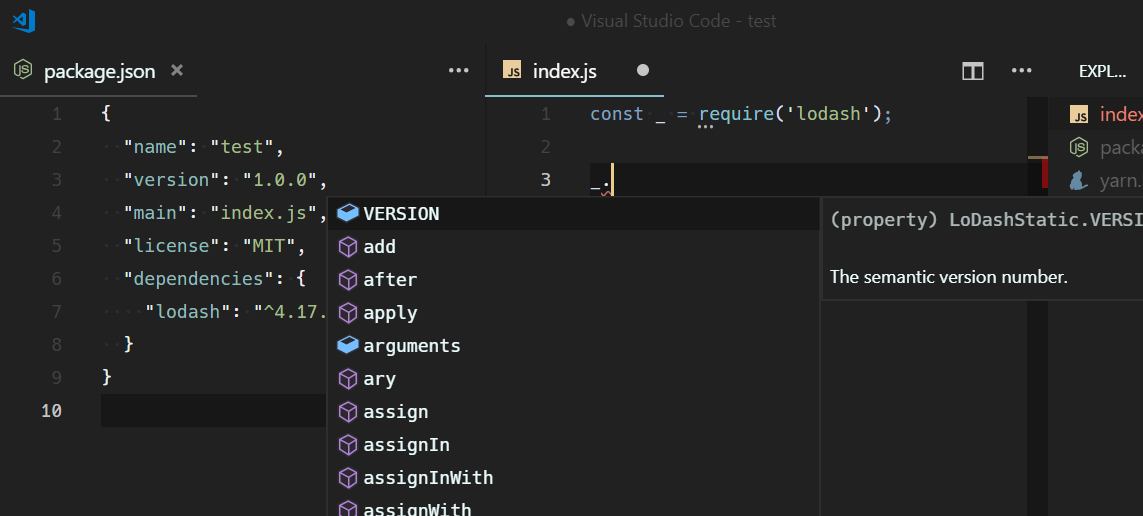
Task: Click the method cube icon beside assignIn
Action: point(348,445)
